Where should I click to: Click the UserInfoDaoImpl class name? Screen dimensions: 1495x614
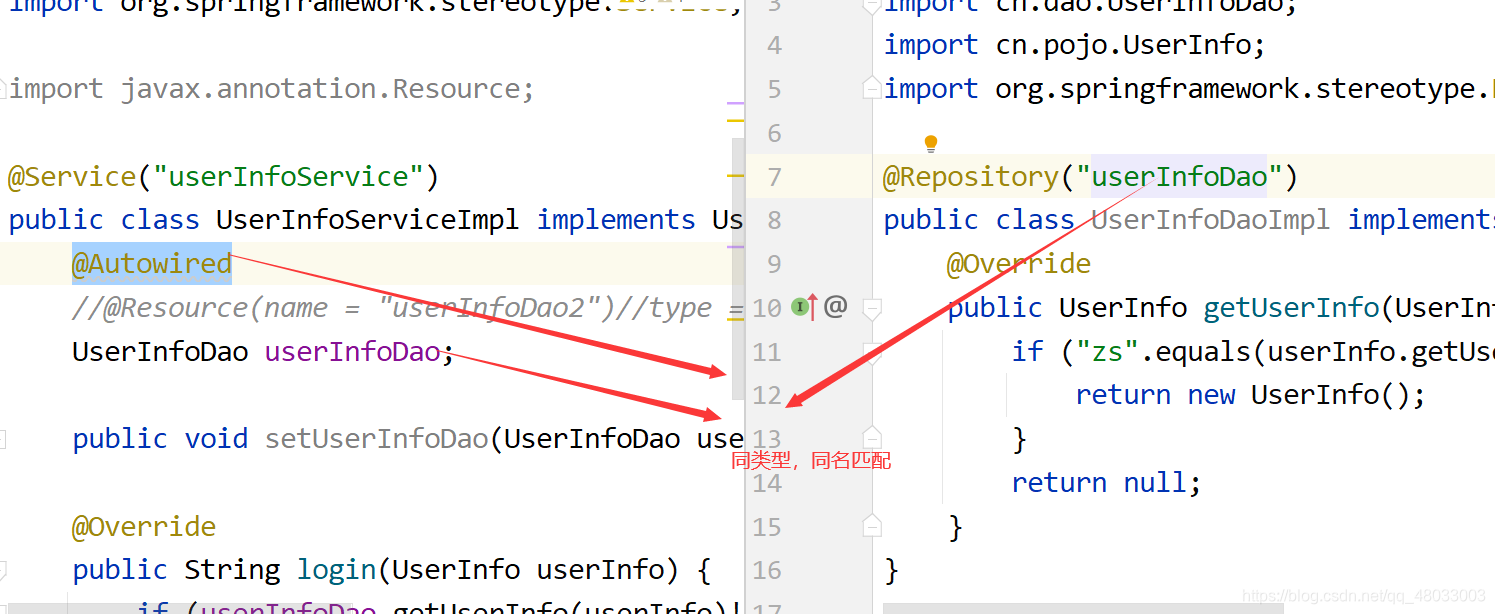pyautogui.click(x=1210, y=220)
